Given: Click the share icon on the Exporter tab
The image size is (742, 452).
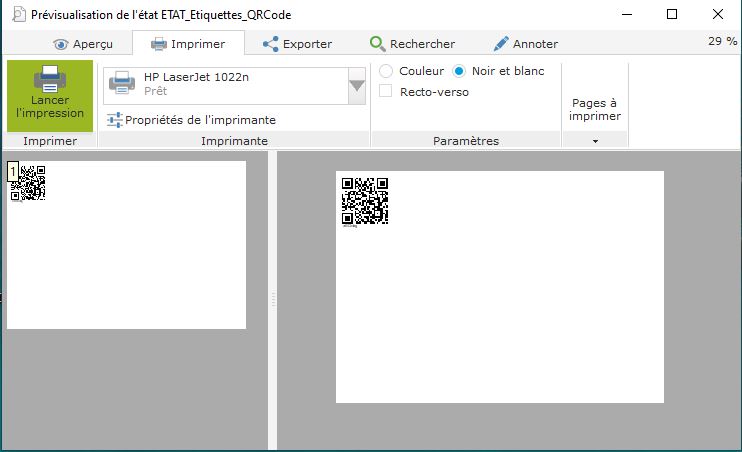Looking at the screenshot, I should click(271, 44).
